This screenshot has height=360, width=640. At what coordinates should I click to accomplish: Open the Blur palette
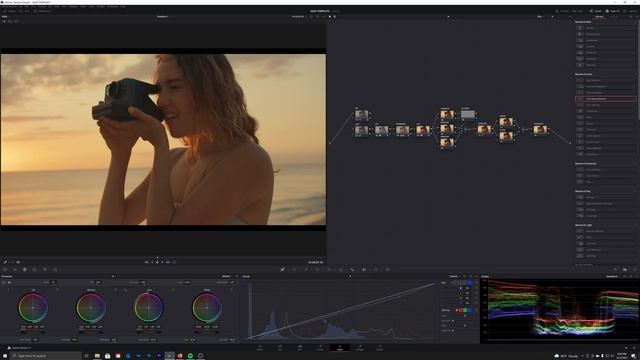tap(352, 269)
